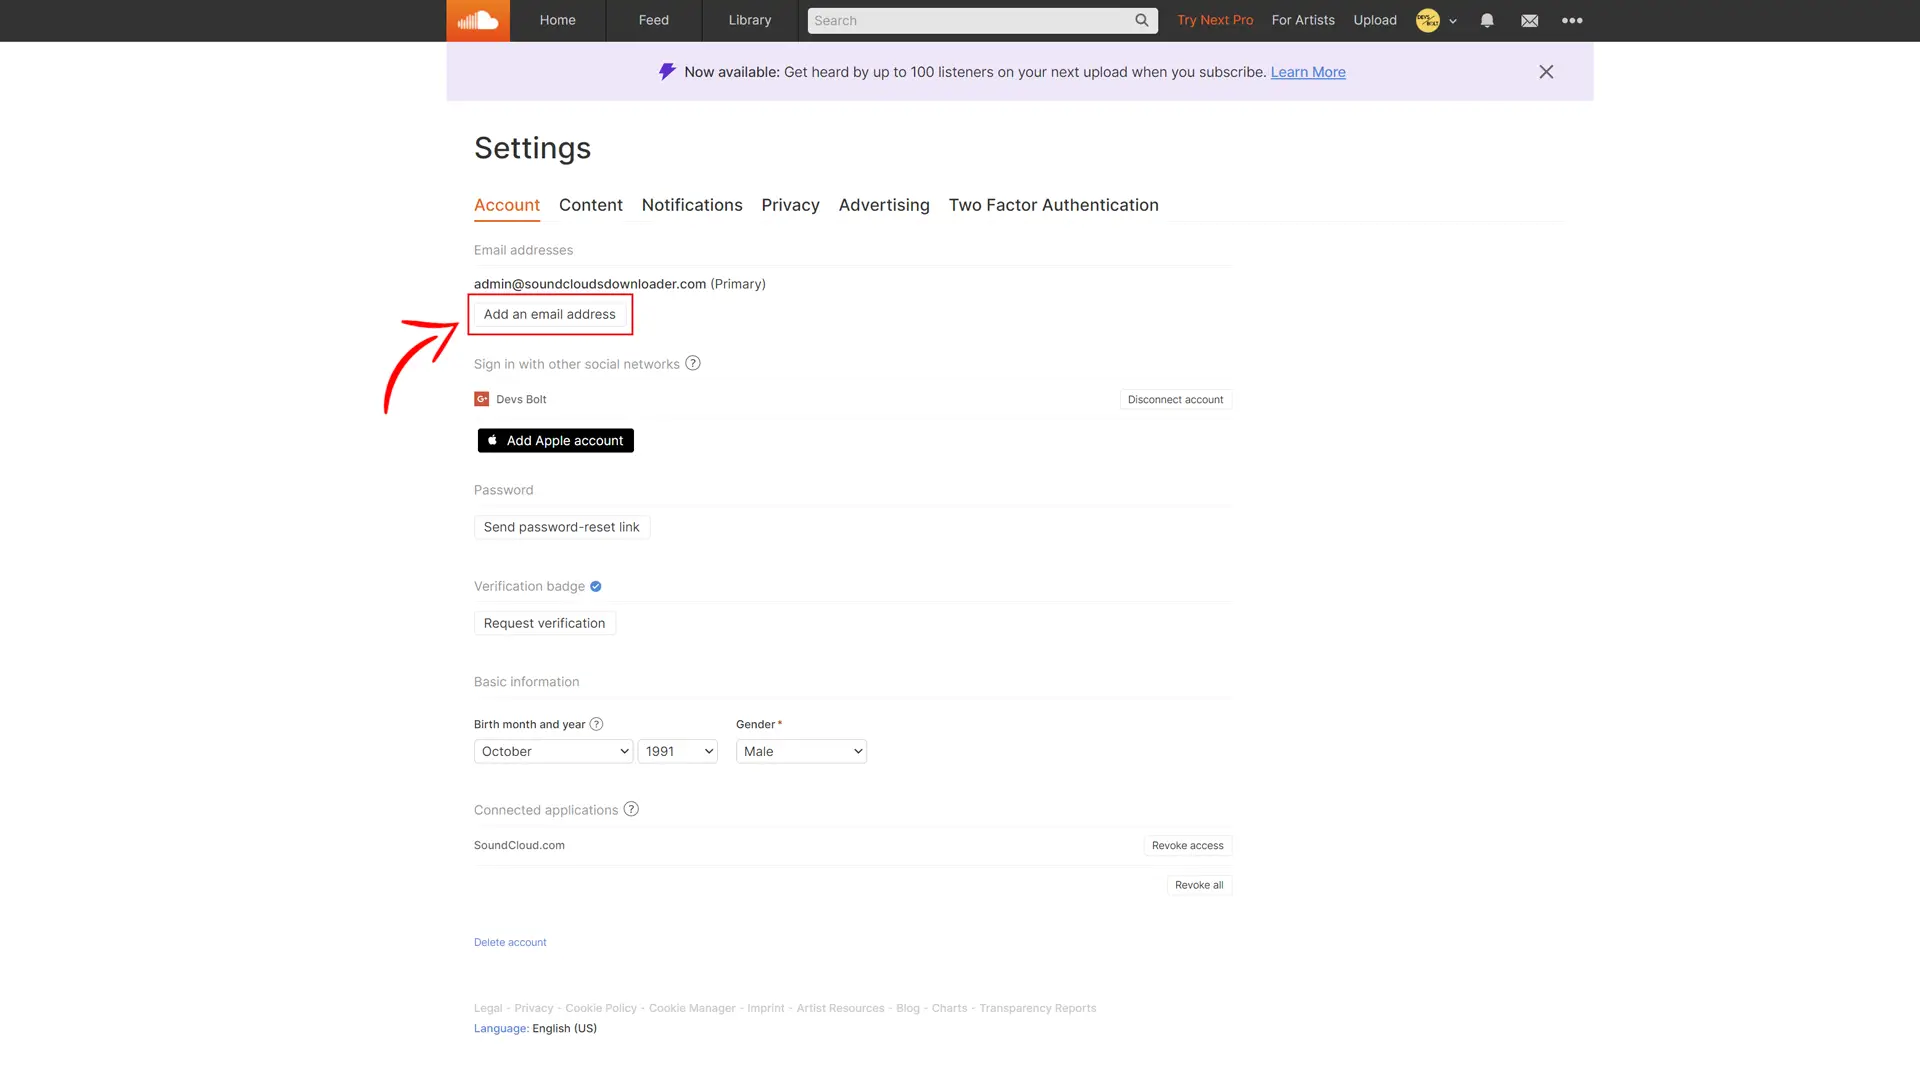Click Send password-reset link button

pos(562,526)
